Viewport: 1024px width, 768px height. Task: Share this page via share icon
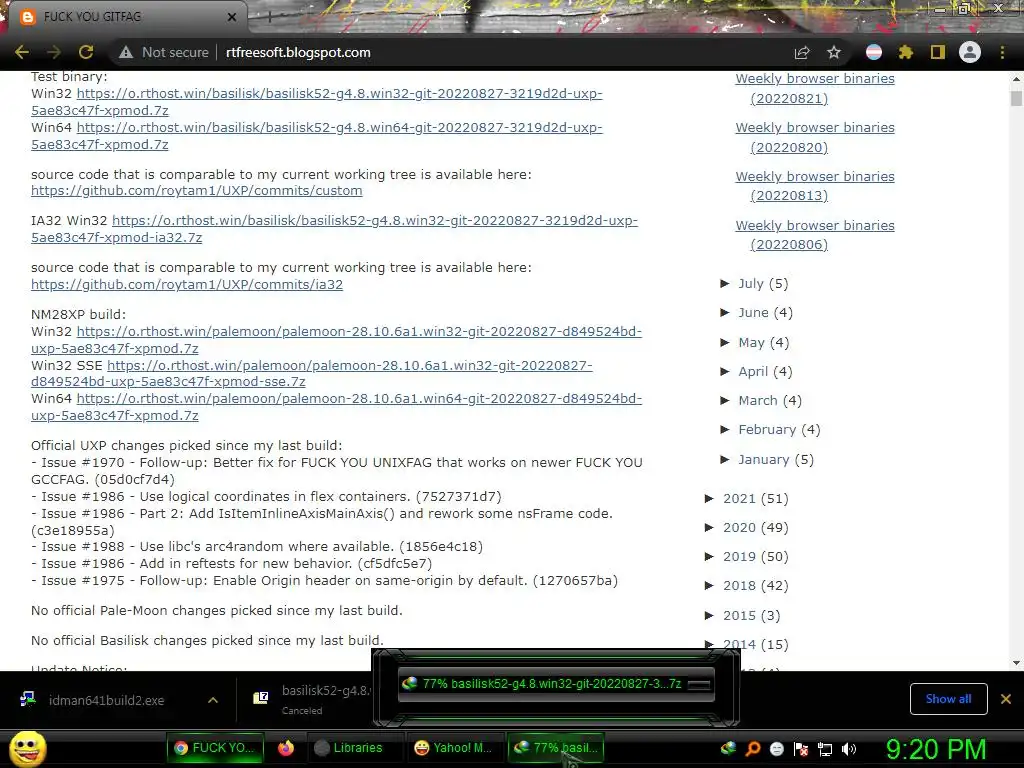coord(802,52)
